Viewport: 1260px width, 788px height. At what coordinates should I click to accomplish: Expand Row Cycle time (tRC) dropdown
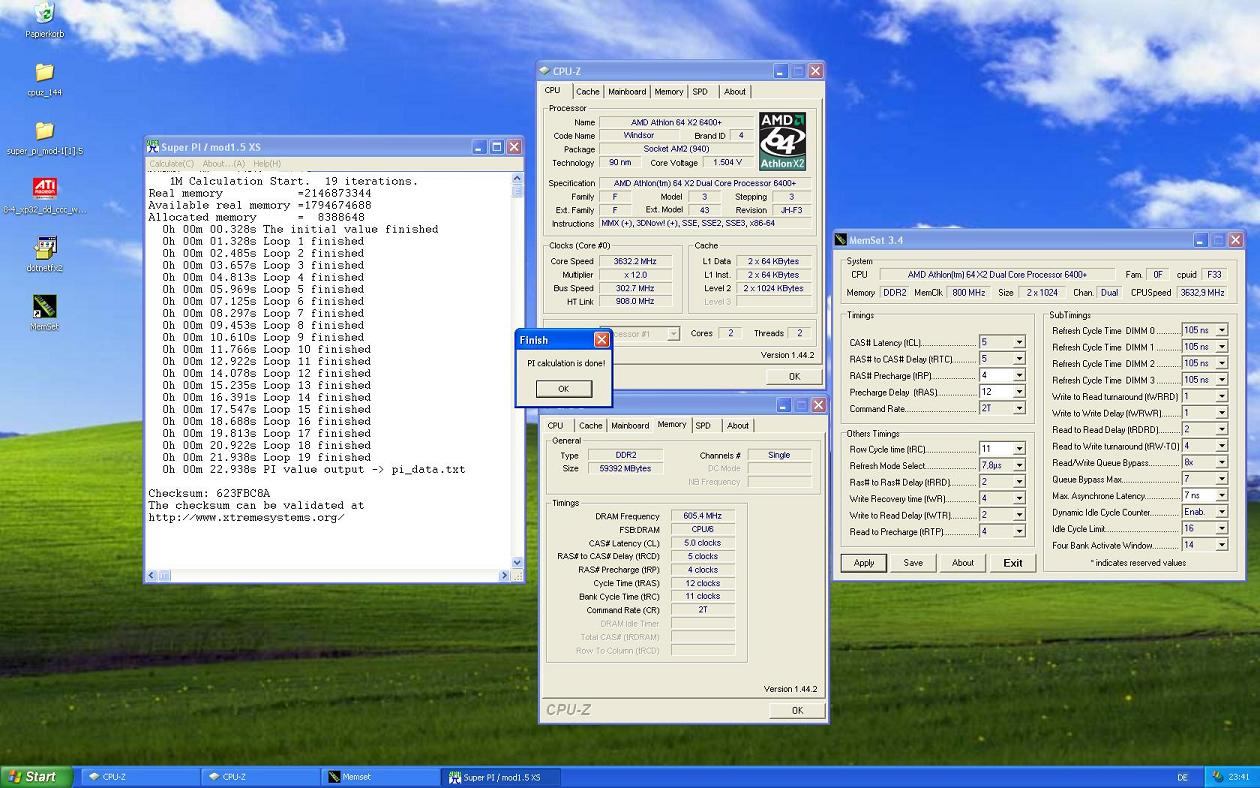pyautogui.click(x=1019, y=449)
